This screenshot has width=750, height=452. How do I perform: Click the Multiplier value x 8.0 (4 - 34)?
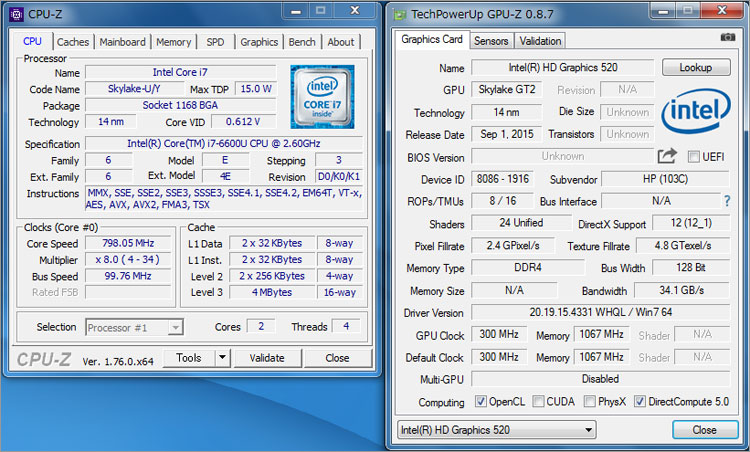click(x=128, y=259)
